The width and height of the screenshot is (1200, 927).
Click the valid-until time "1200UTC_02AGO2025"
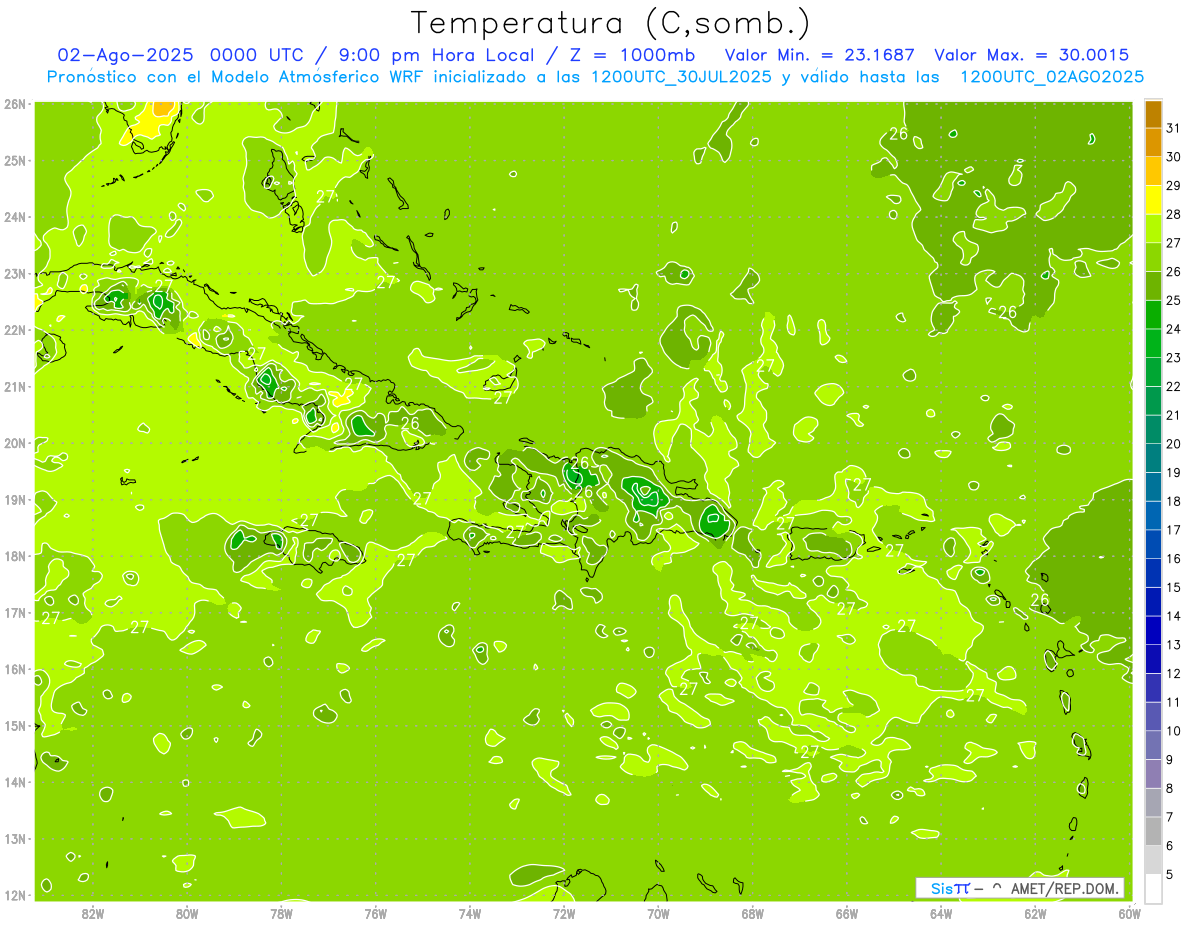(1052, 77)
